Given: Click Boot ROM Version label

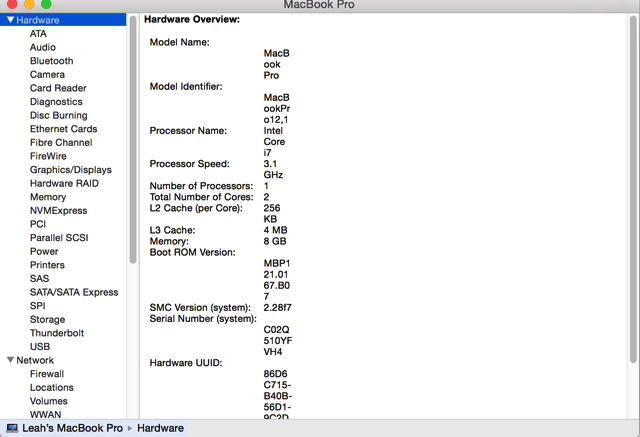Looking at the screenshot, I should click(193, 252).
